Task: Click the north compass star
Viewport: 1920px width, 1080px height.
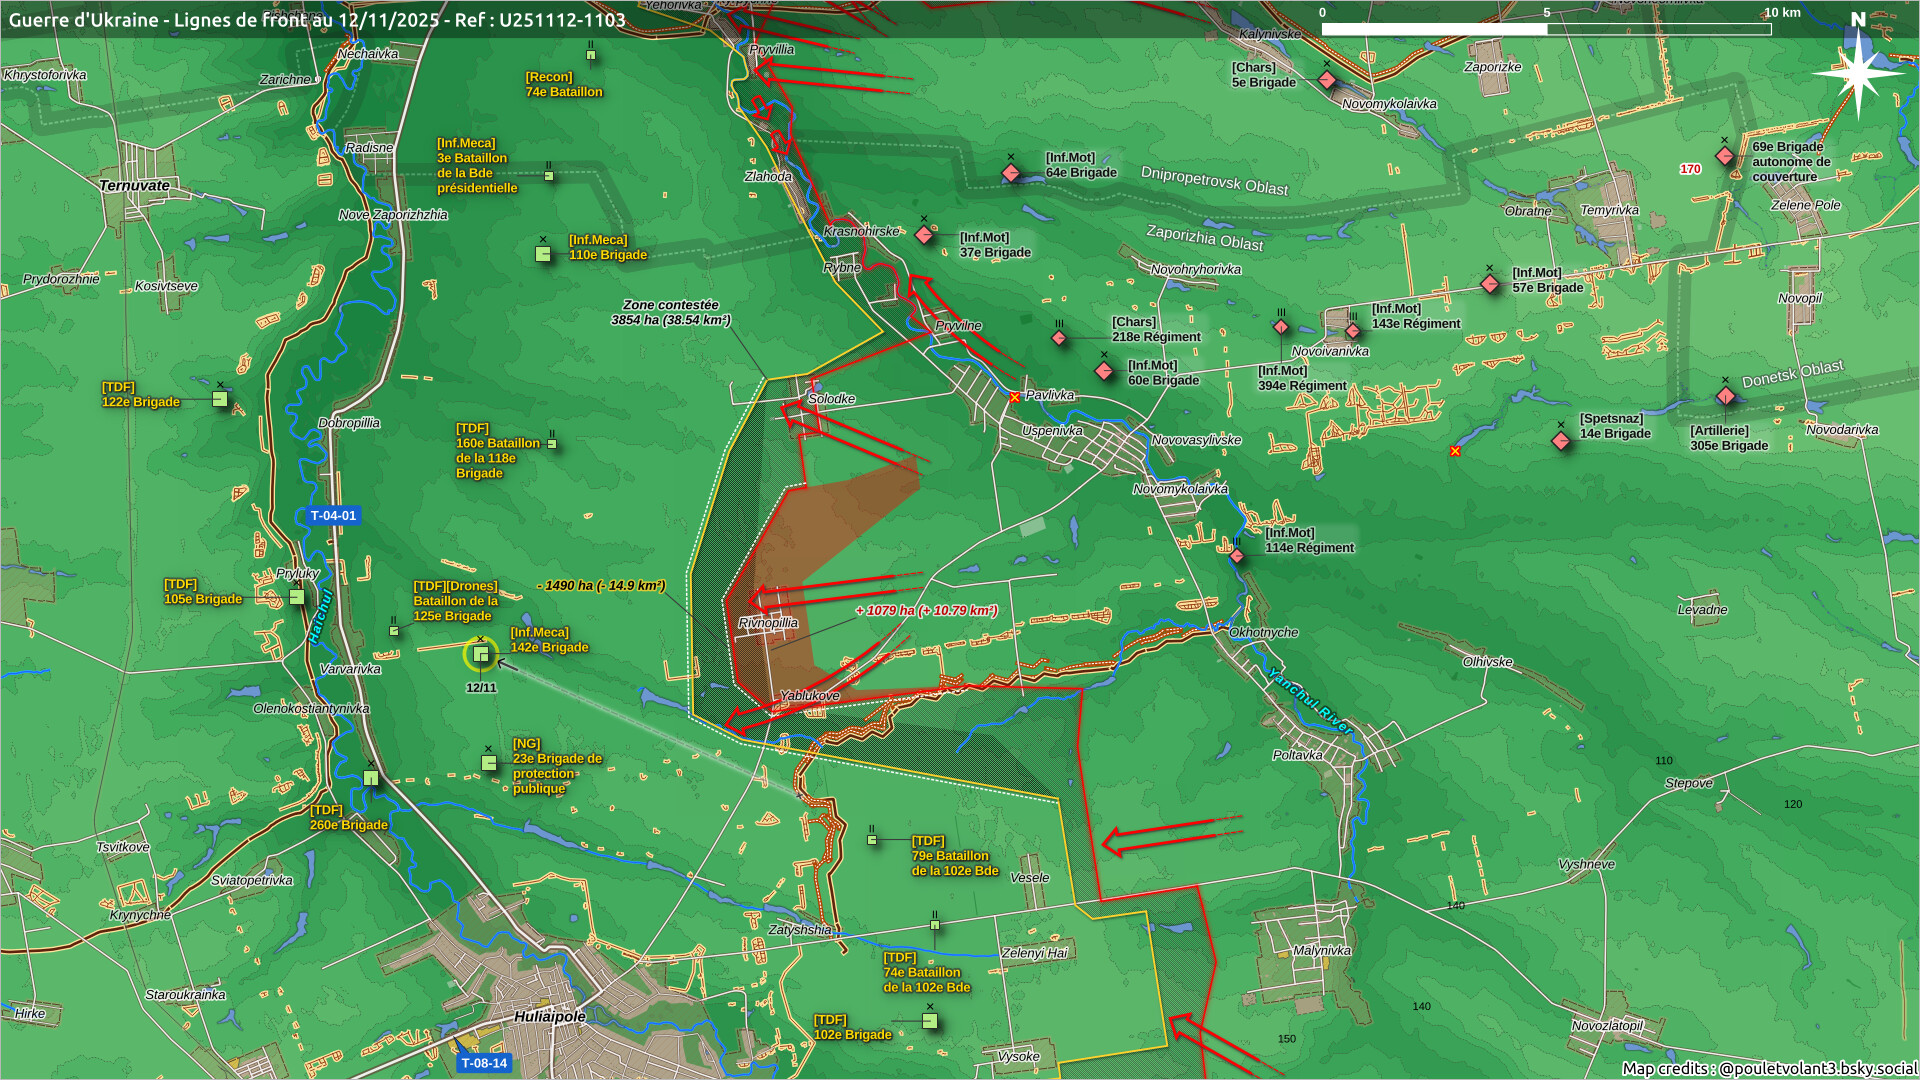Action: click(1858, 74)
